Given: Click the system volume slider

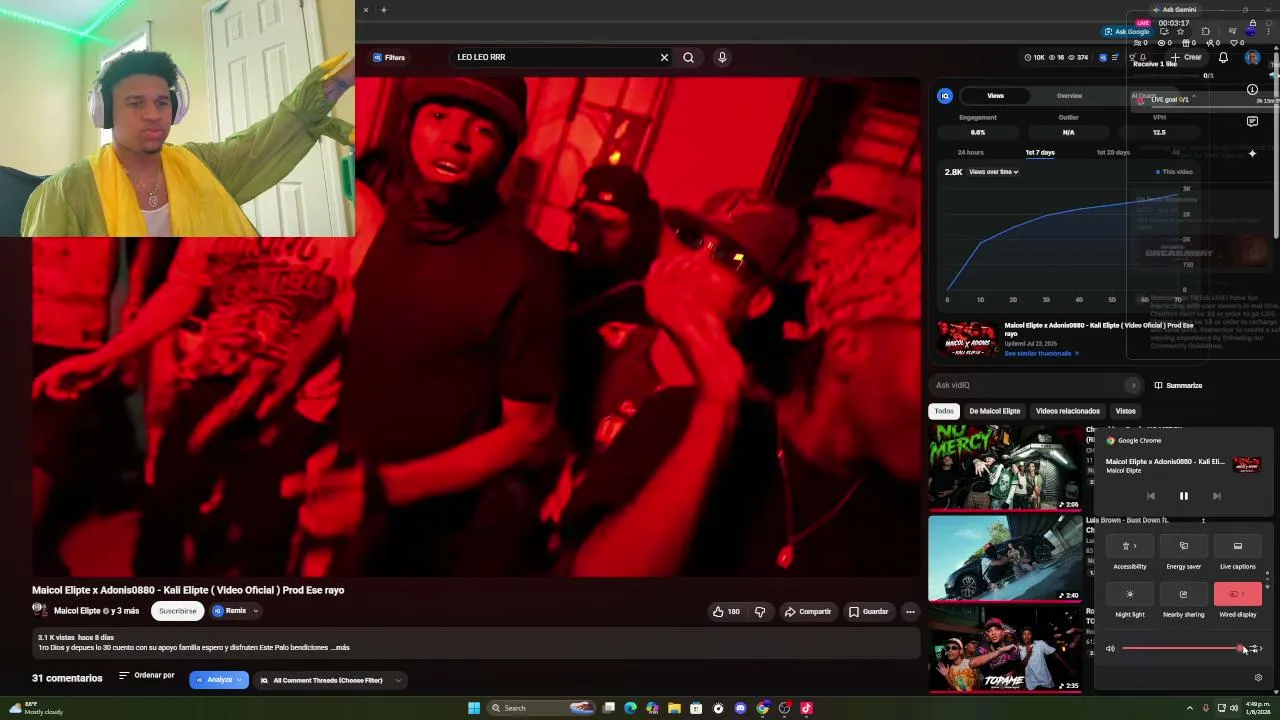Looking at the screenshot, I should click(1182, 649).
